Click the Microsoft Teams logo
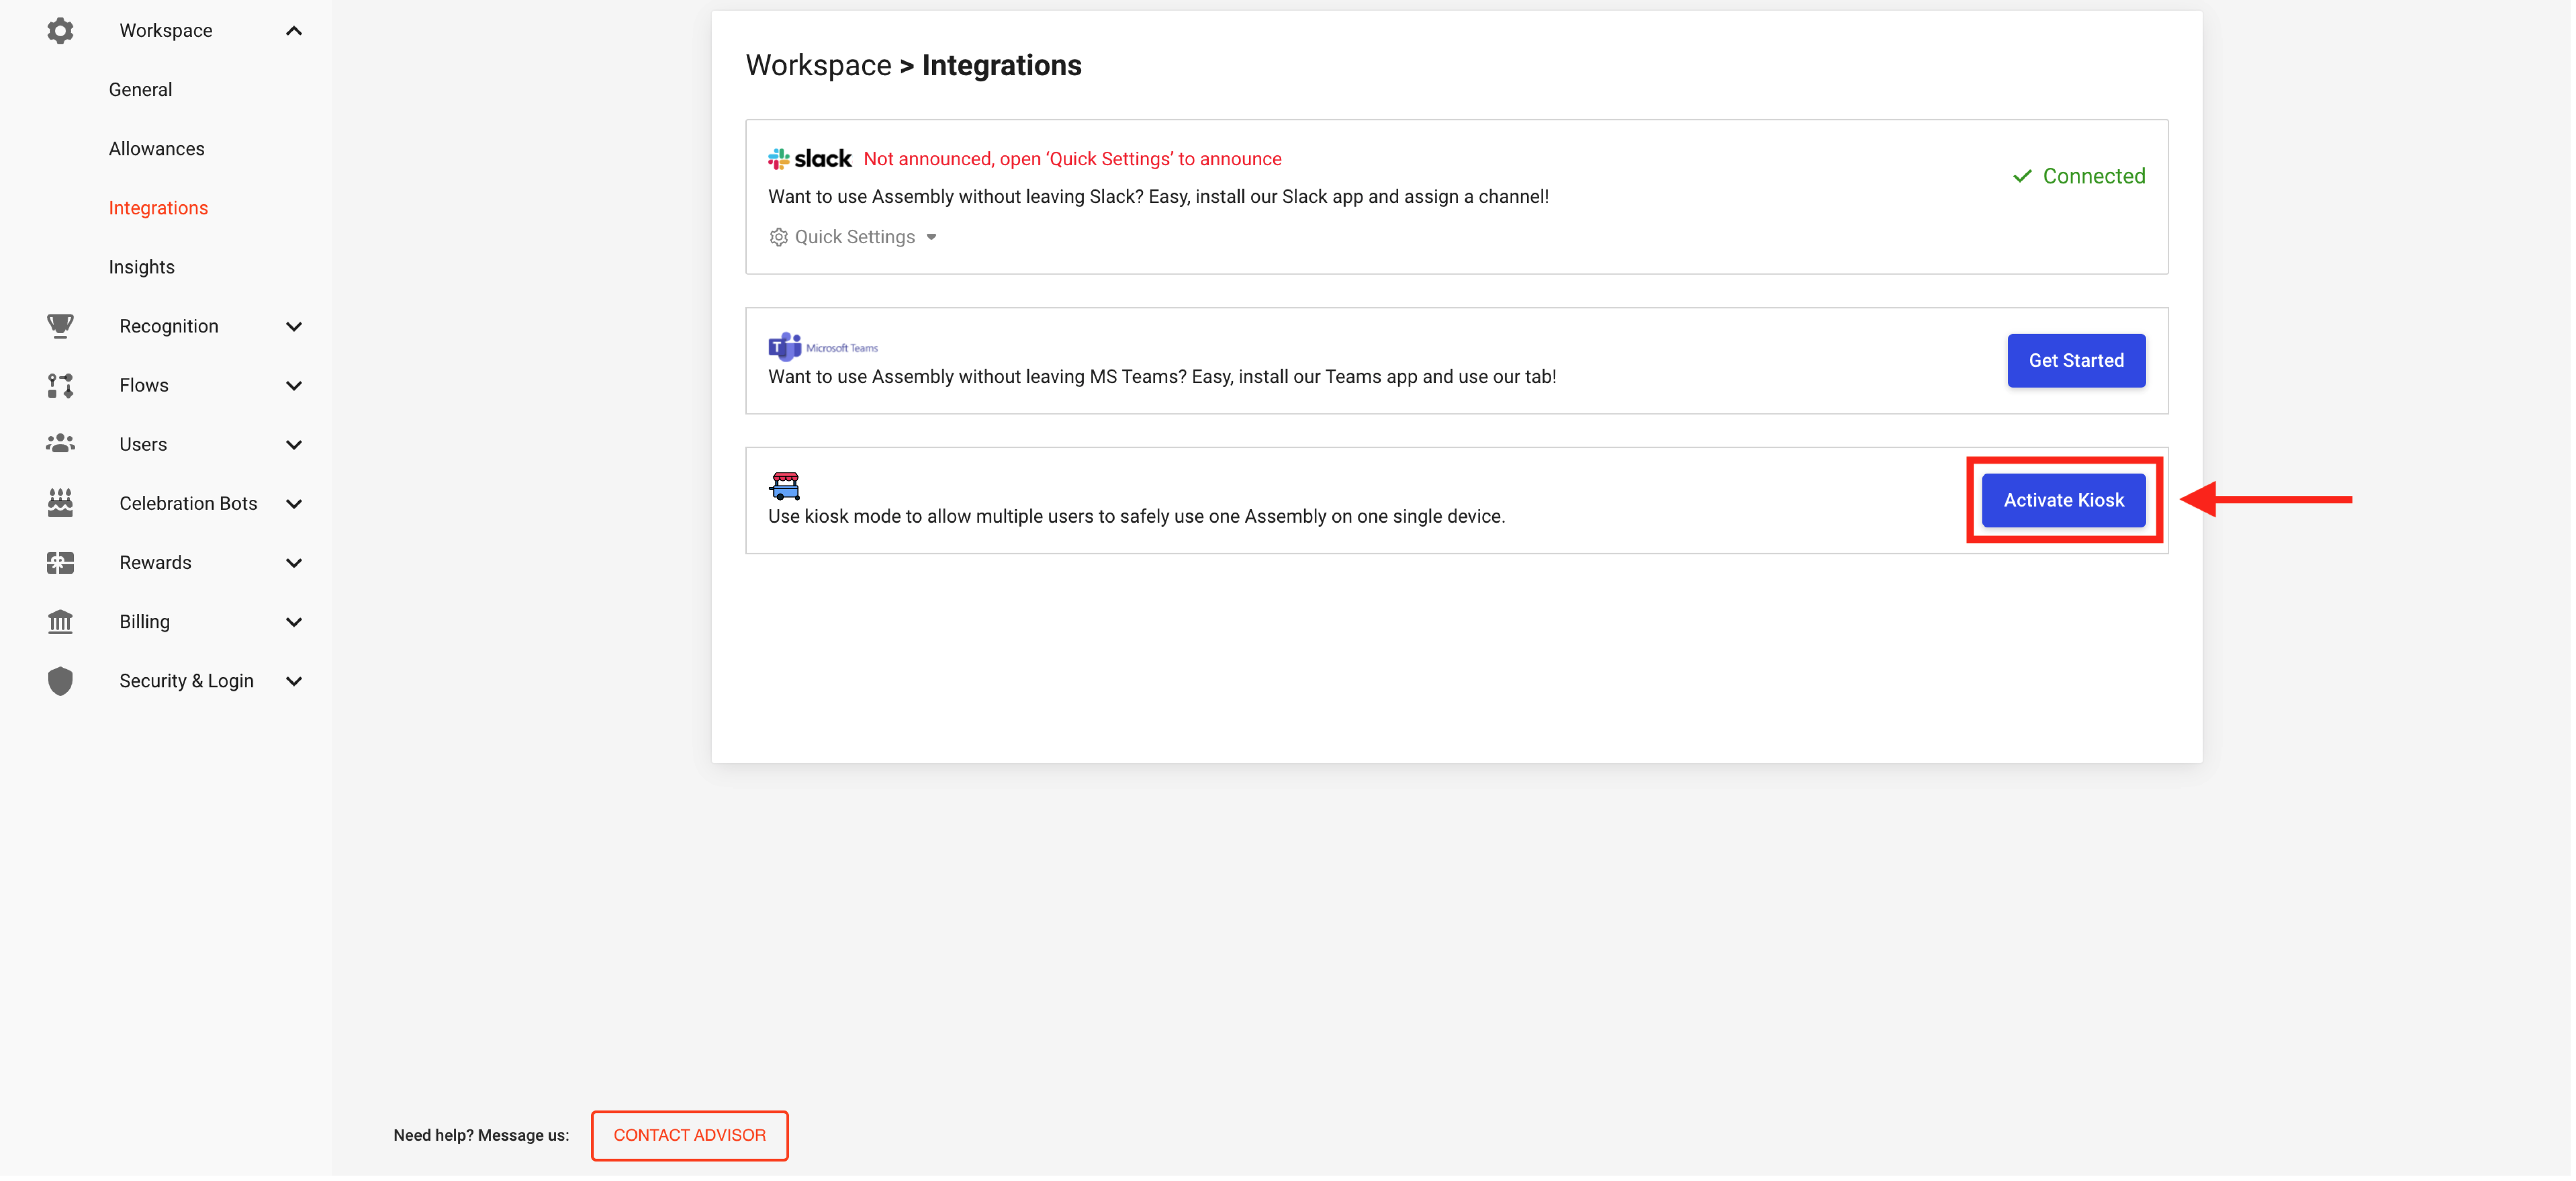This screenshot has width=2576, height=1181. [823, 347]
